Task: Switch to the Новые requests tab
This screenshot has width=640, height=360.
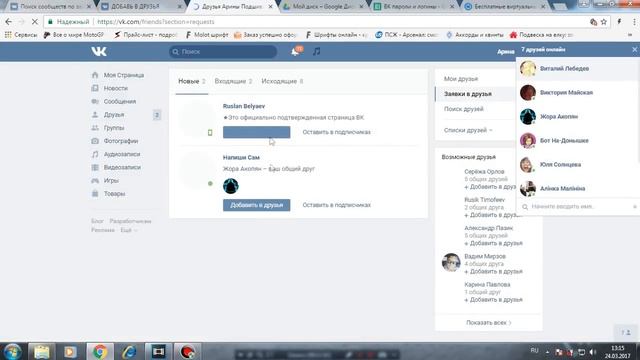Action: click(x=192, y=81)
